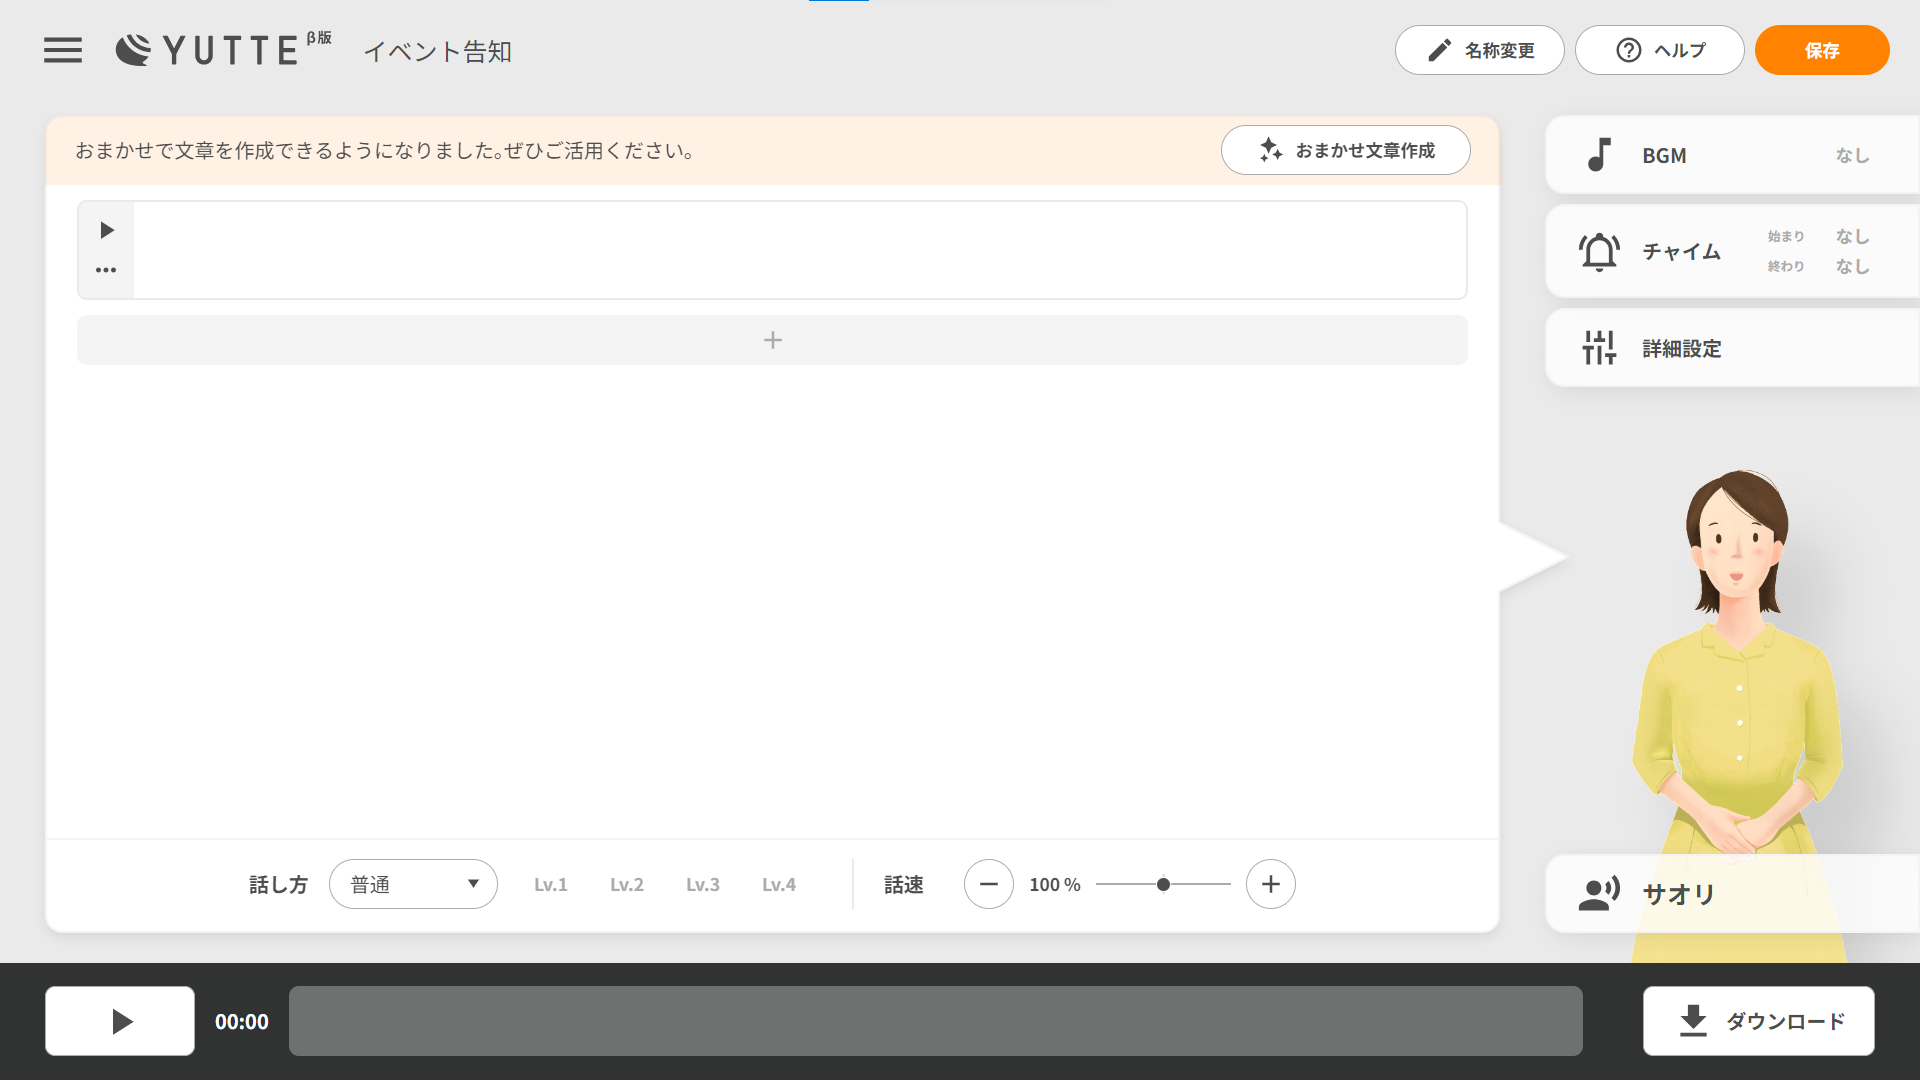
Task: Decrease speech speed with minus button
Action: [x=988, y=885]
